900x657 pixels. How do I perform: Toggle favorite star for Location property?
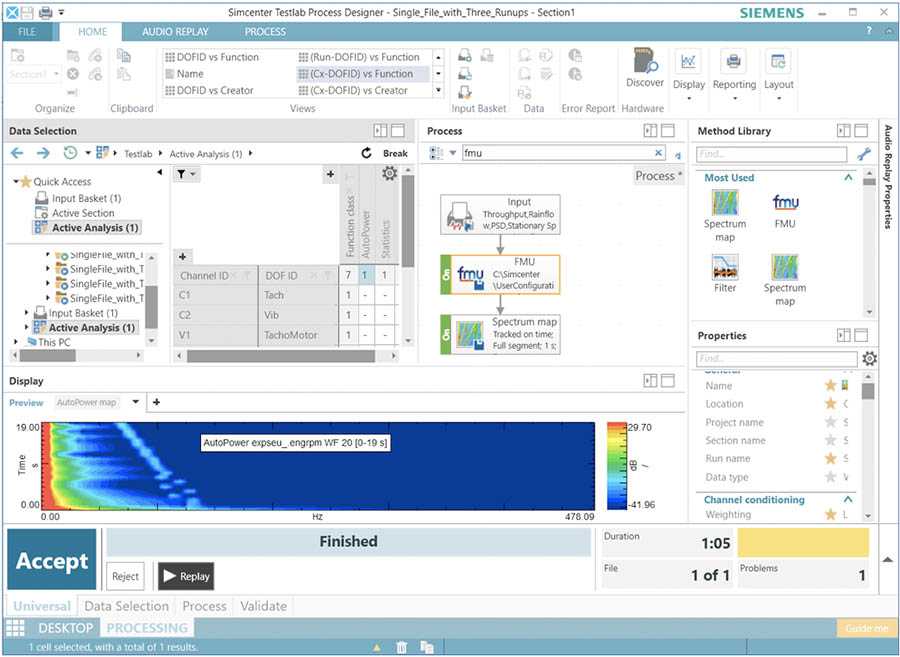point(830,403)
